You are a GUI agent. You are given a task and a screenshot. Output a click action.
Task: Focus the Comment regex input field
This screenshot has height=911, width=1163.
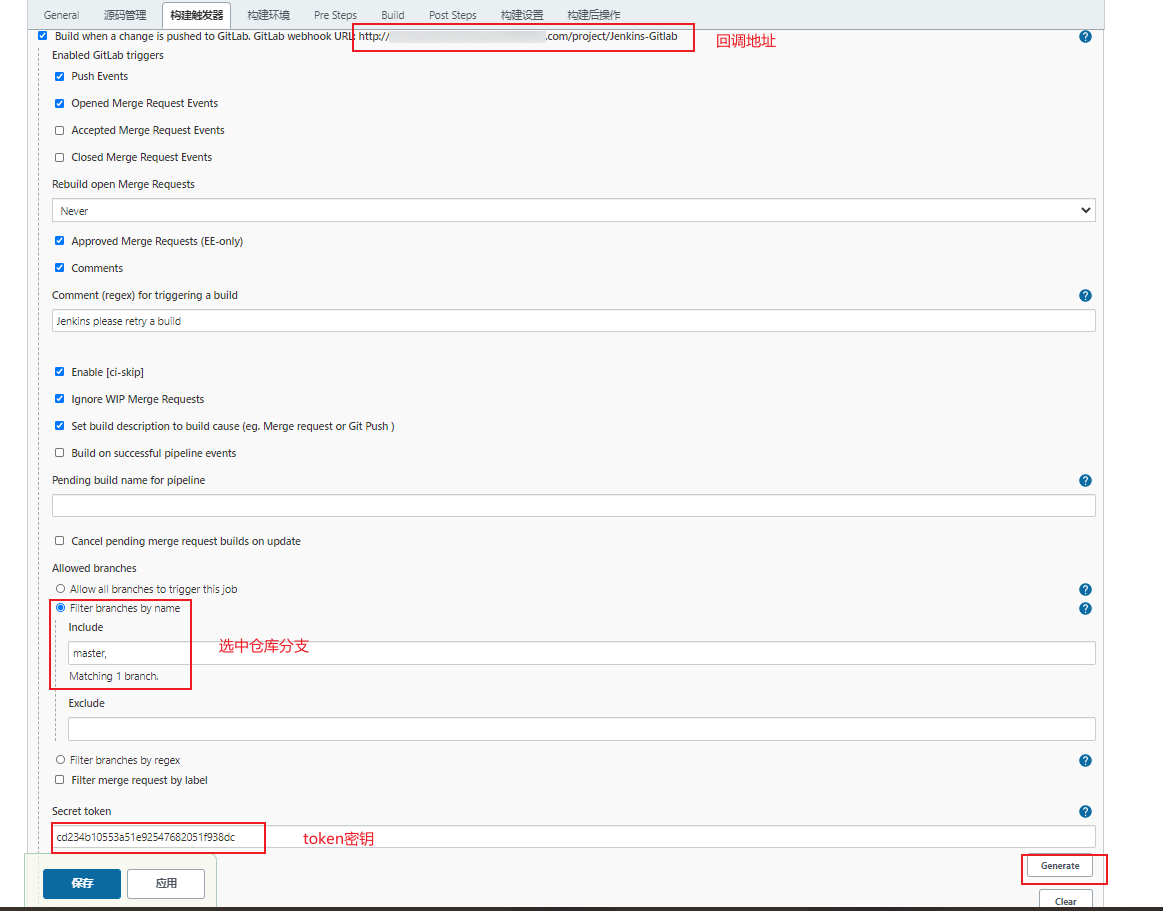pos(573,320)
